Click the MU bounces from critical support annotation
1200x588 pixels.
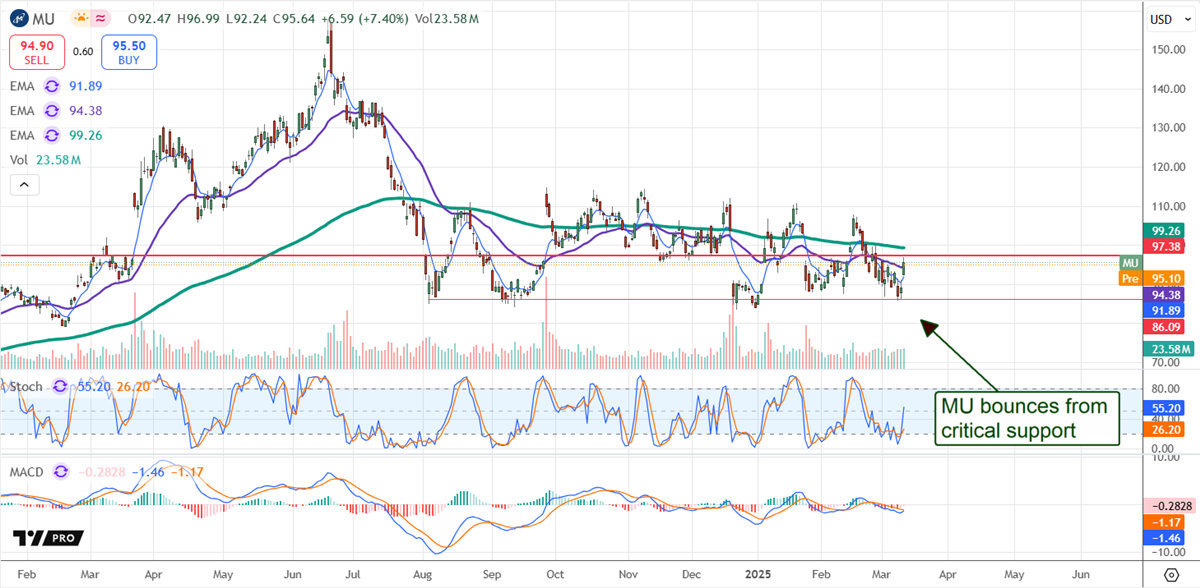(x=1026, y=418)
